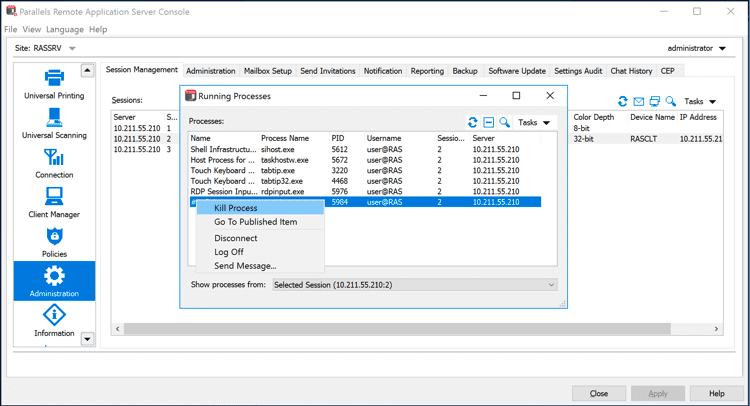
Task: Click the sessions horizontal scrollbar right arrow
Action: point(716,329)
